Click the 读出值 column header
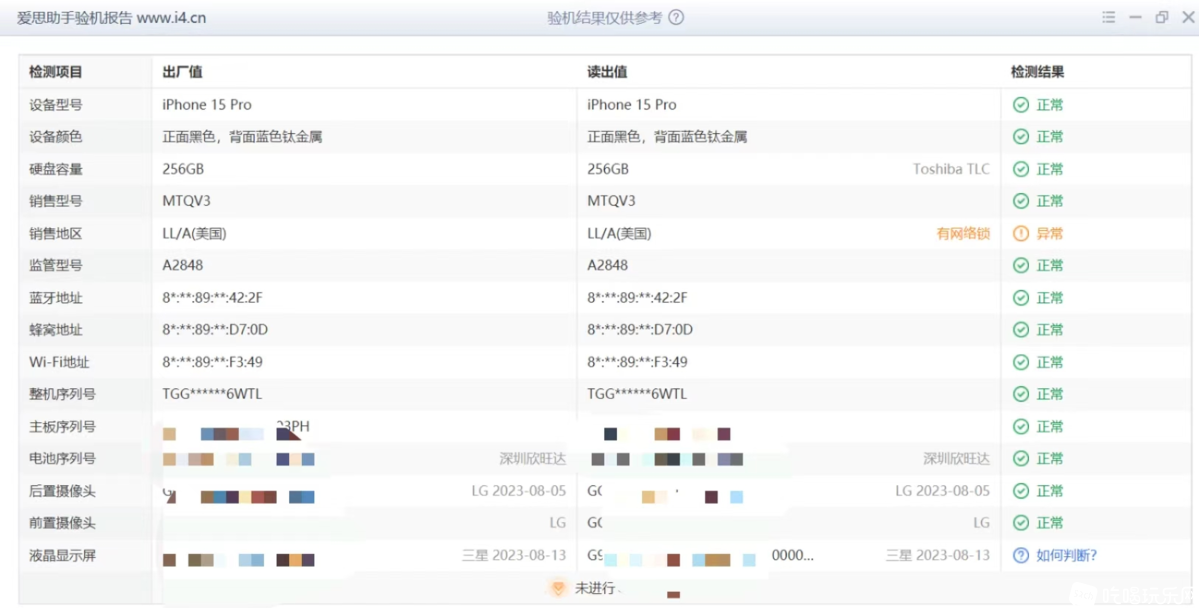Viewport: 1199px width, 608px height. coord(607,72)
